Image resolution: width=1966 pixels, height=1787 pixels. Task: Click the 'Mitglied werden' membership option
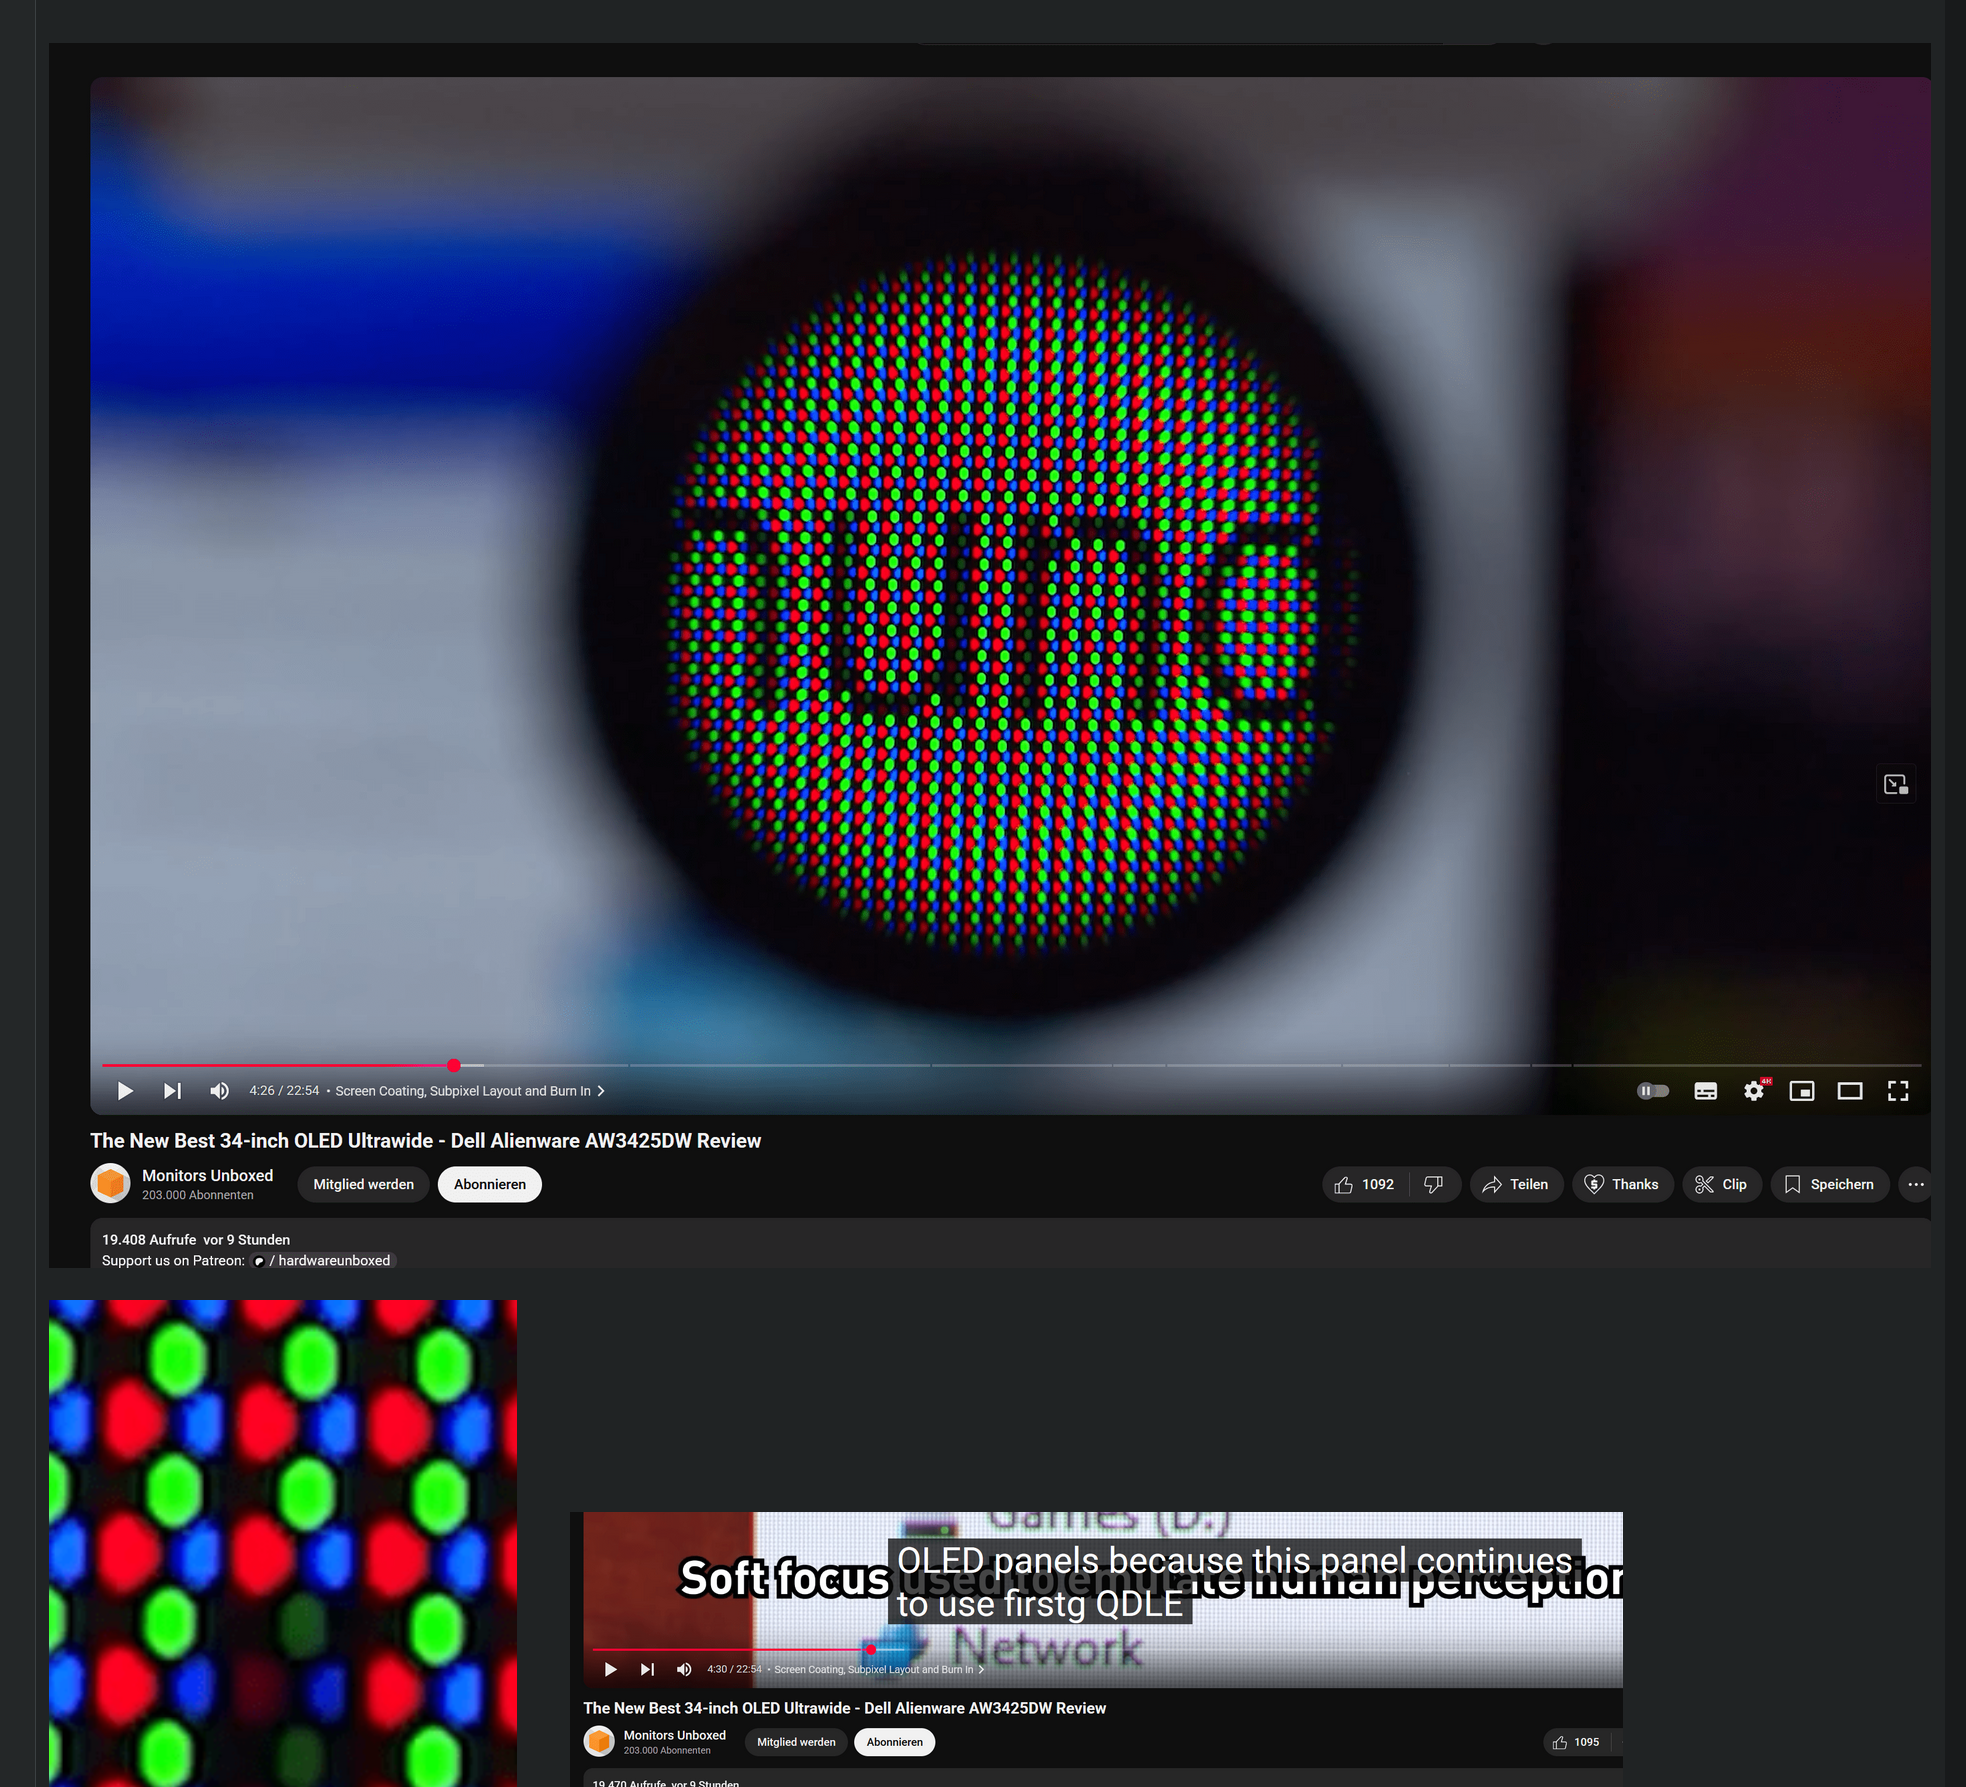pyautogui.click(x=363, y=1184)
